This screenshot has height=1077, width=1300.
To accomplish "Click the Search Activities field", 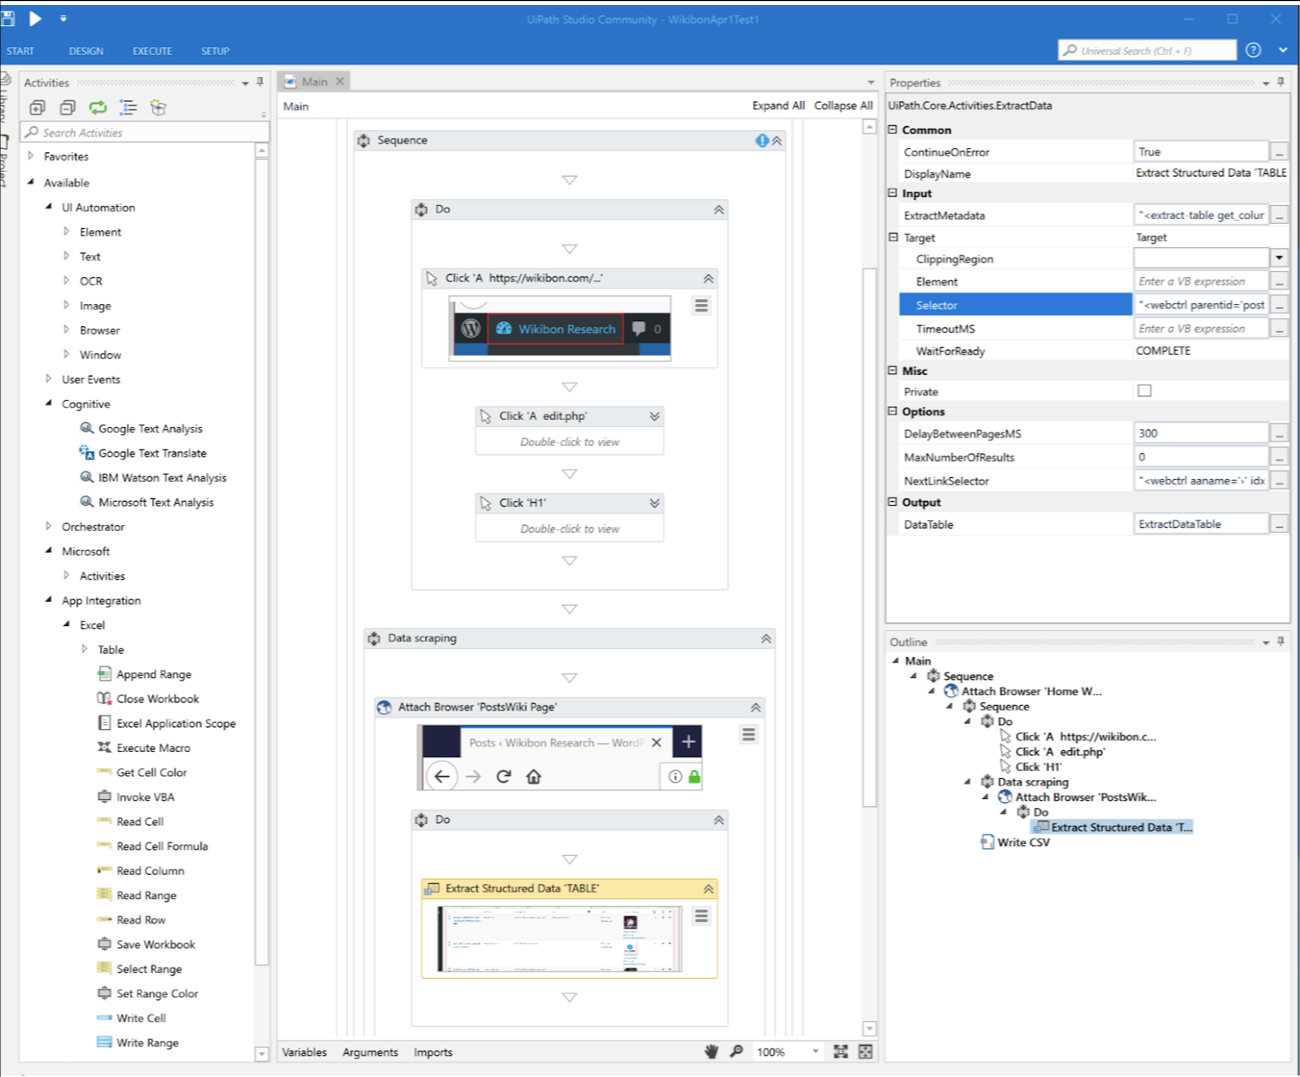I will click(x=145, y=132).
